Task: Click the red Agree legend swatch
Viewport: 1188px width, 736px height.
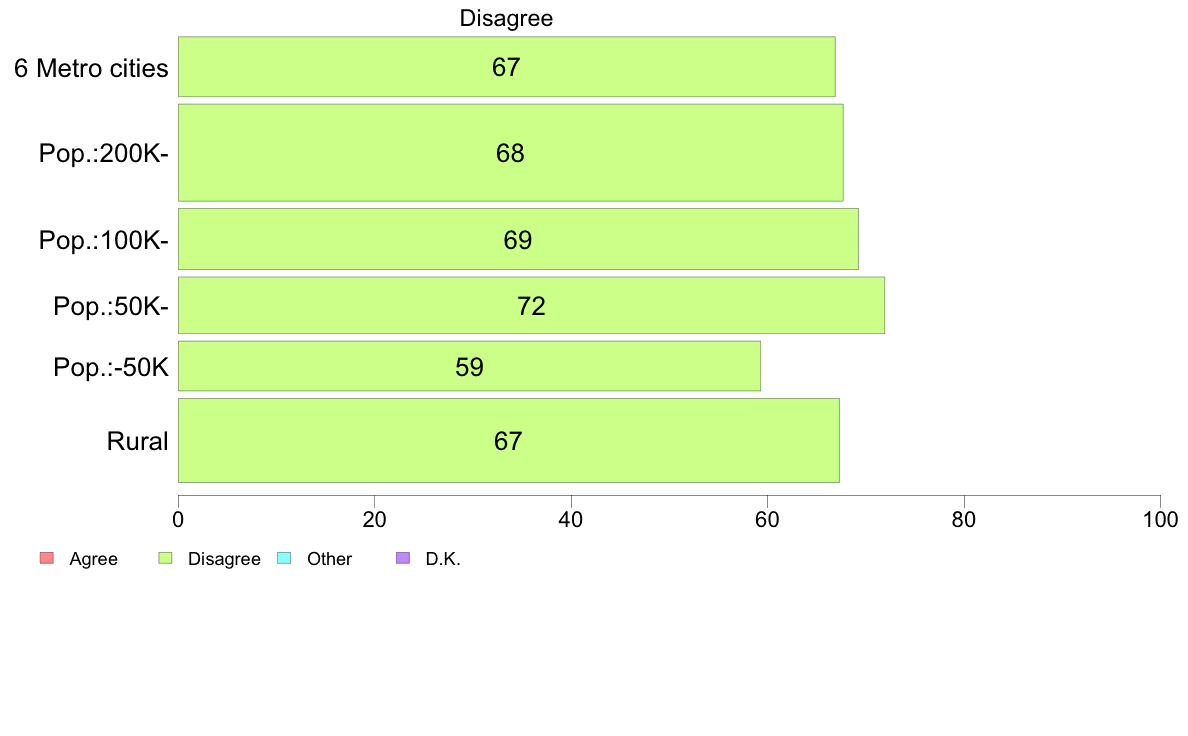Action: 47,559
